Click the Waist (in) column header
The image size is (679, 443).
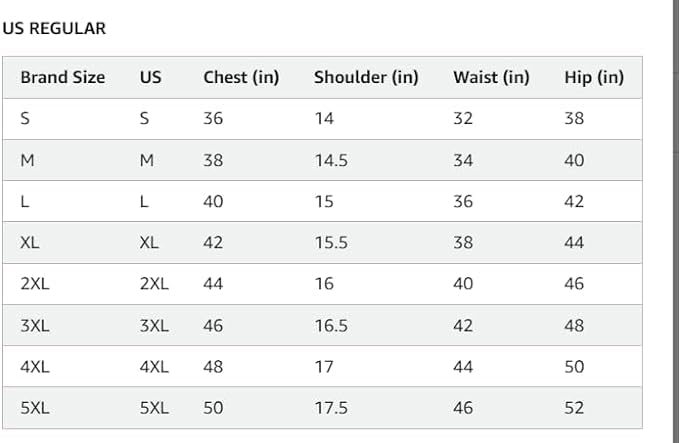[x=491, y=77]
